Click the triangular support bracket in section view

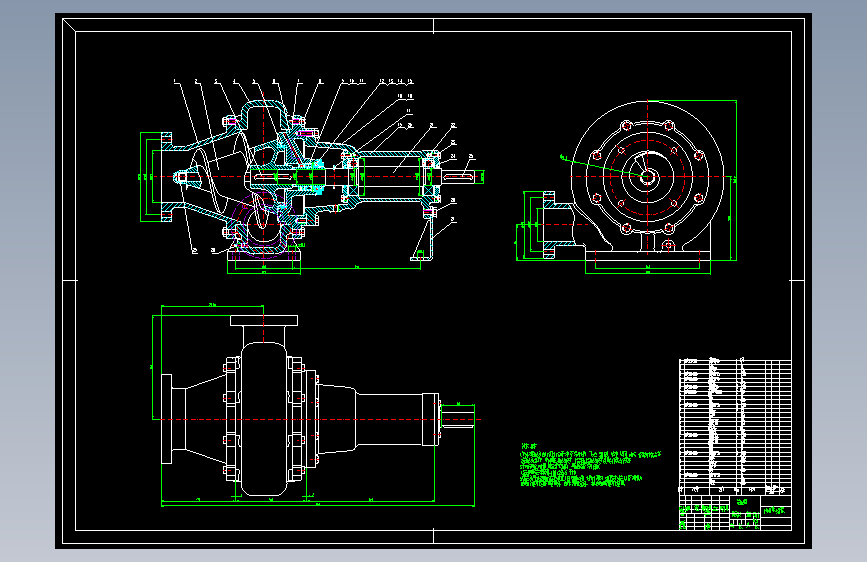tap(422, 240)
